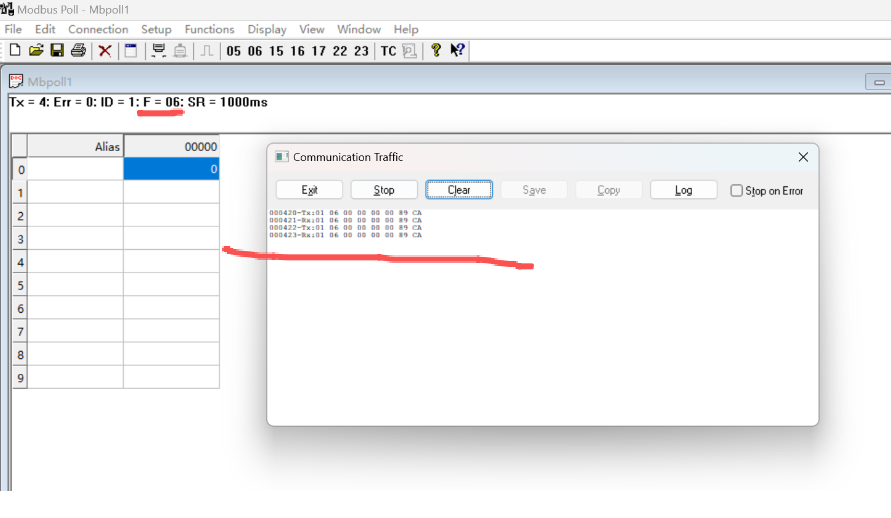This screenshot has height=518, width=891.
Task: Click traffic log line 000420-Tx
Action: click(345, 213)
